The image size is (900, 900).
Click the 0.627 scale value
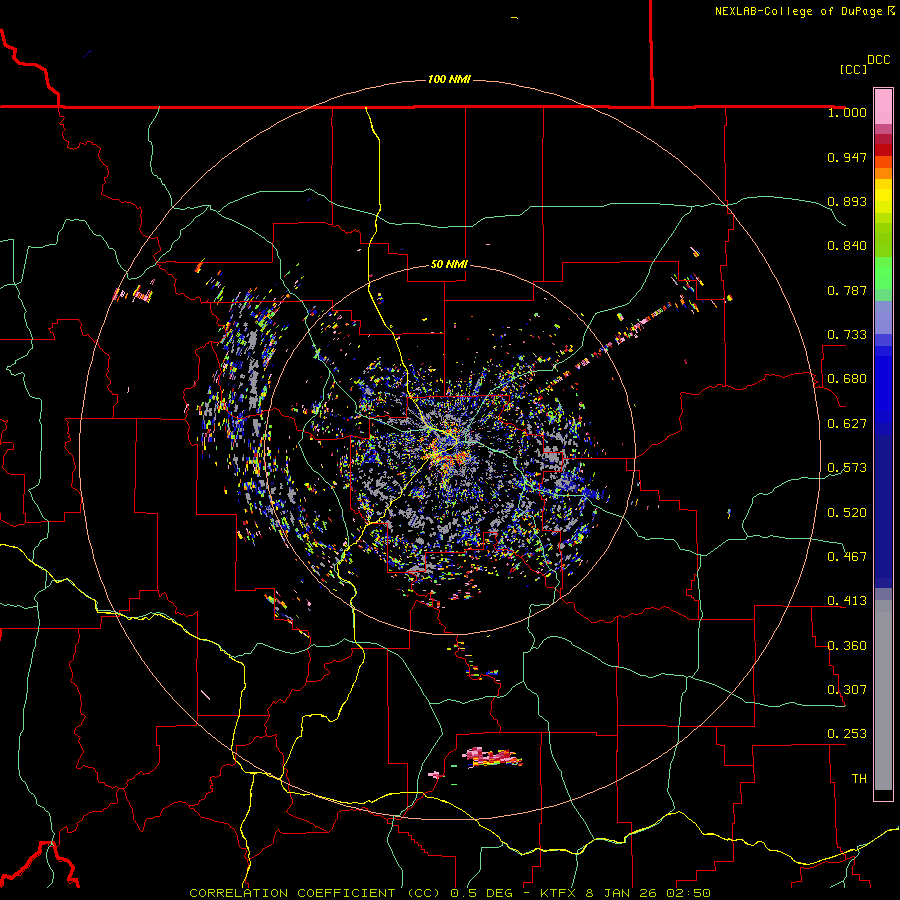coord(847,424)
